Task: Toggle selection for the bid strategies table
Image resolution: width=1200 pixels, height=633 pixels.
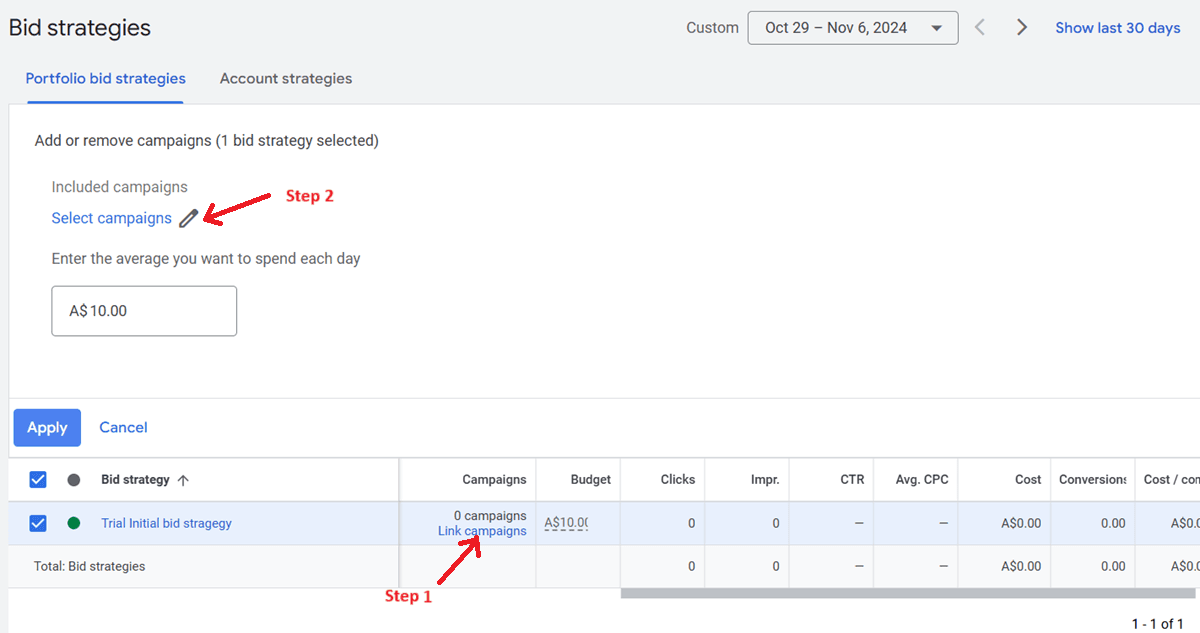Action: pos(37,479)
